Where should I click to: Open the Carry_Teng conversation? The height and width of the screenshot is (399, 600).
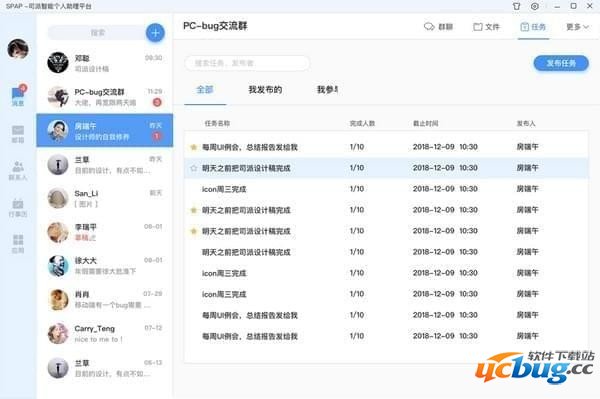pyautogui.click(x=105, y=334)
